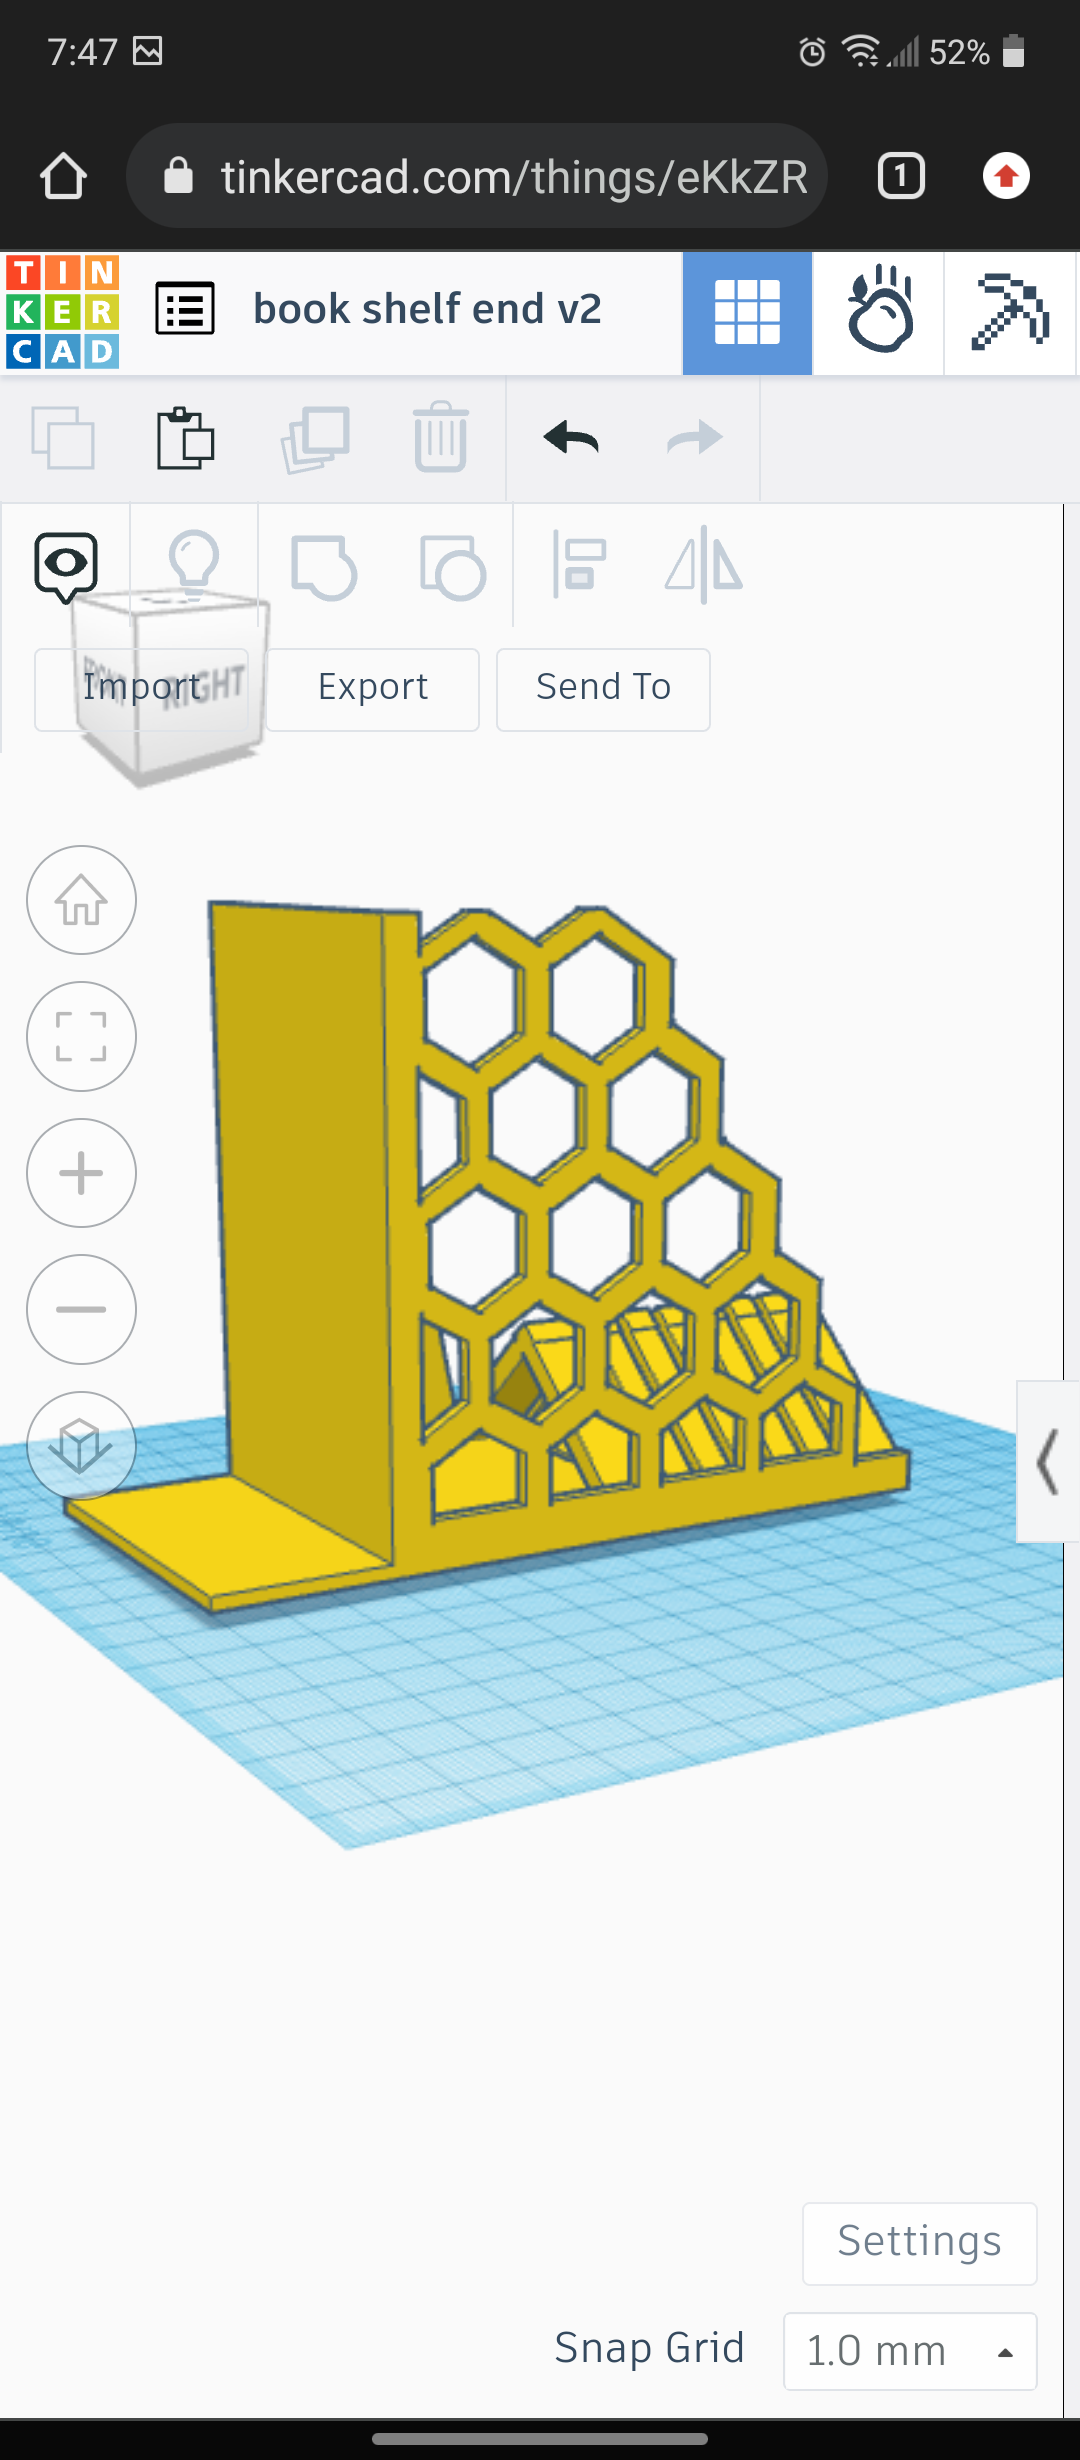The height and width of the screenshot is (2460, 1080).
Task: Click the Export button
Action: [372, 689]
